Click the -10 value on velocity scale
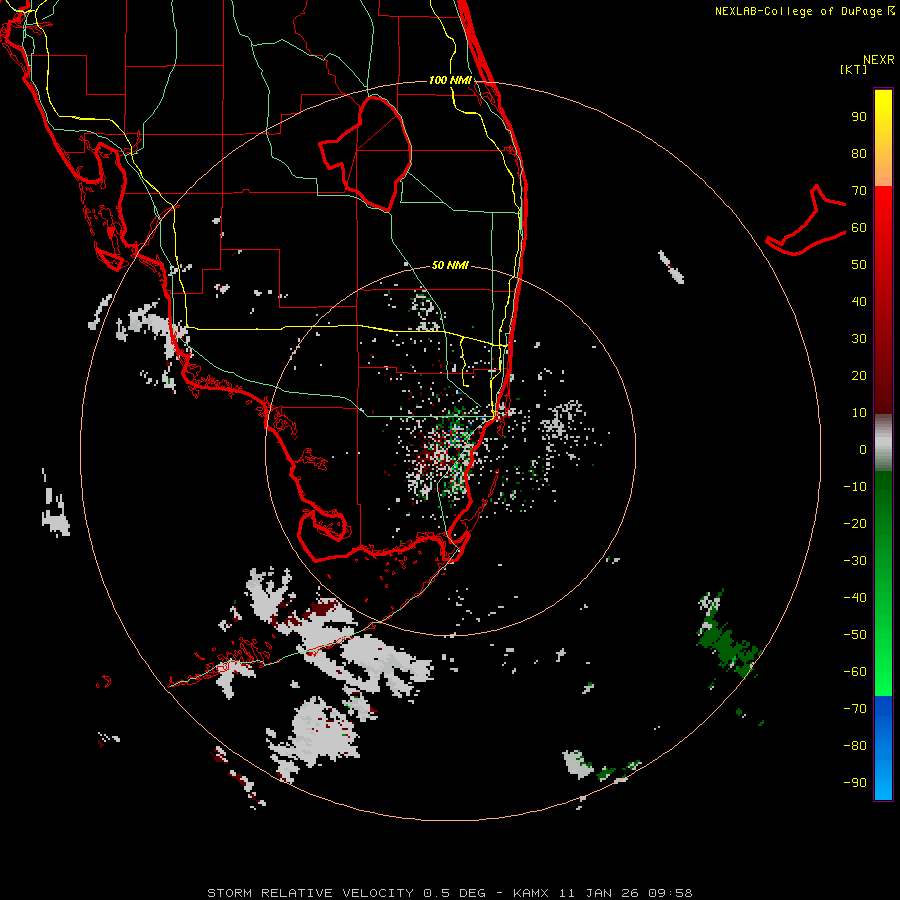Viewport: 900px width, 900px height. click(x=855, y=487)
